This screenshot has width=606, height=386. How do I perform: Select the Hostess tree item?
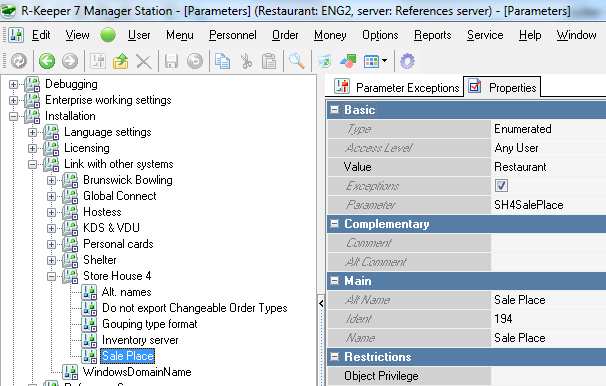102,212
